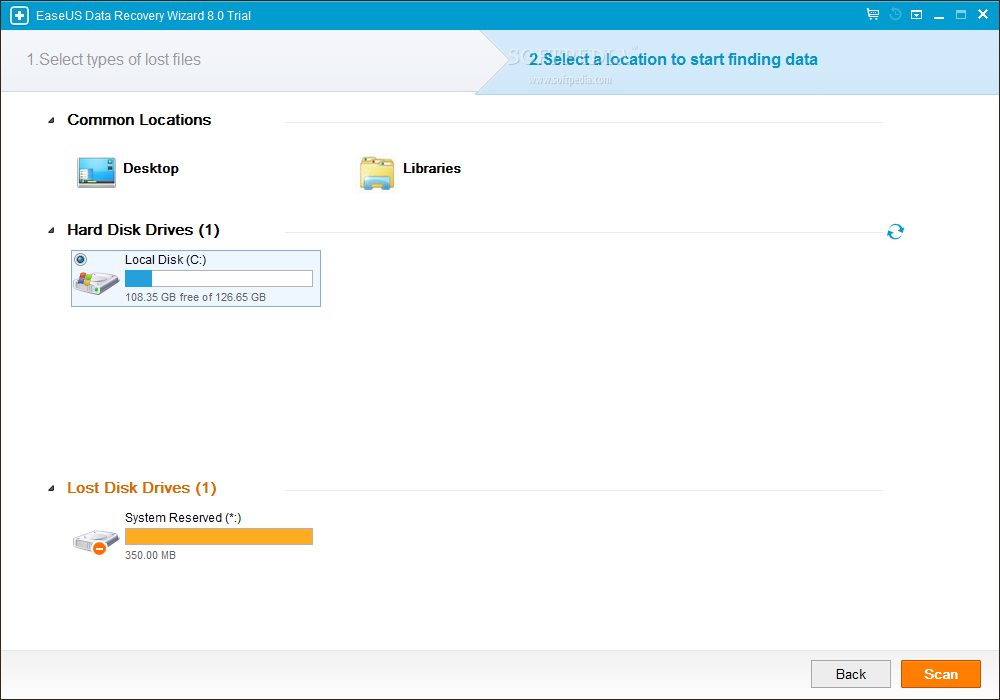Choose the Libraries location label
The height and width of the screenshot is (700, 1000).
(432, 168)
